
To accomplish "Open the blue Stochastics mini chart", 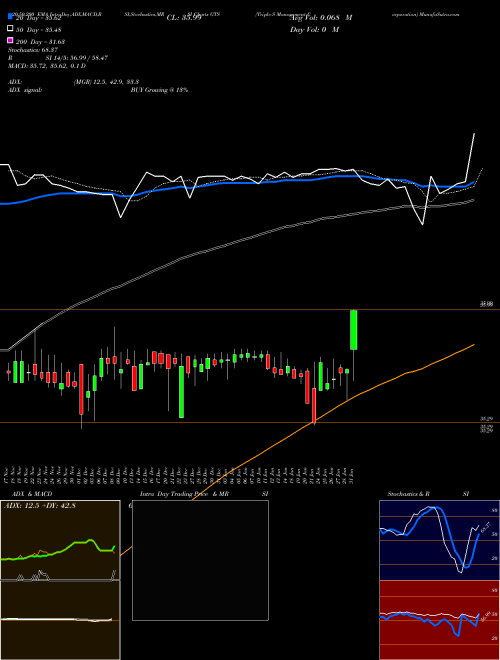I will [x=439, y=540].
